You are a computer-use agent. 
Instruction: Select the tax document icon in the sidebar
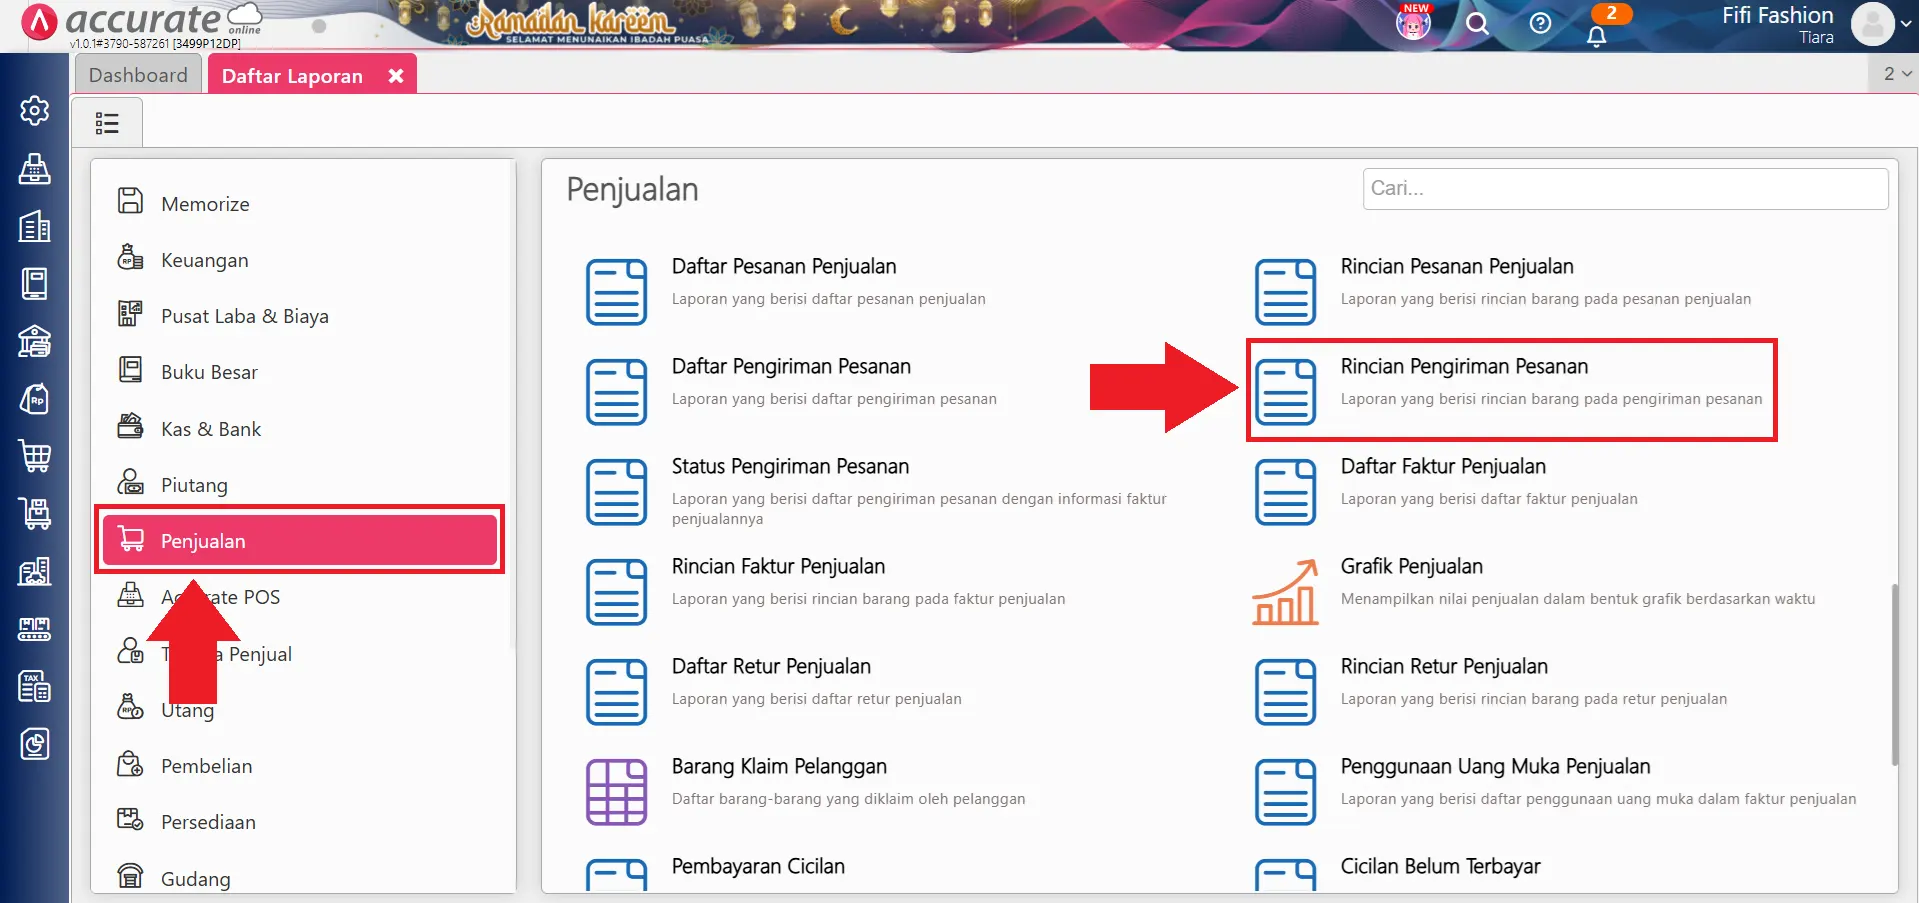tap(35, 686)
